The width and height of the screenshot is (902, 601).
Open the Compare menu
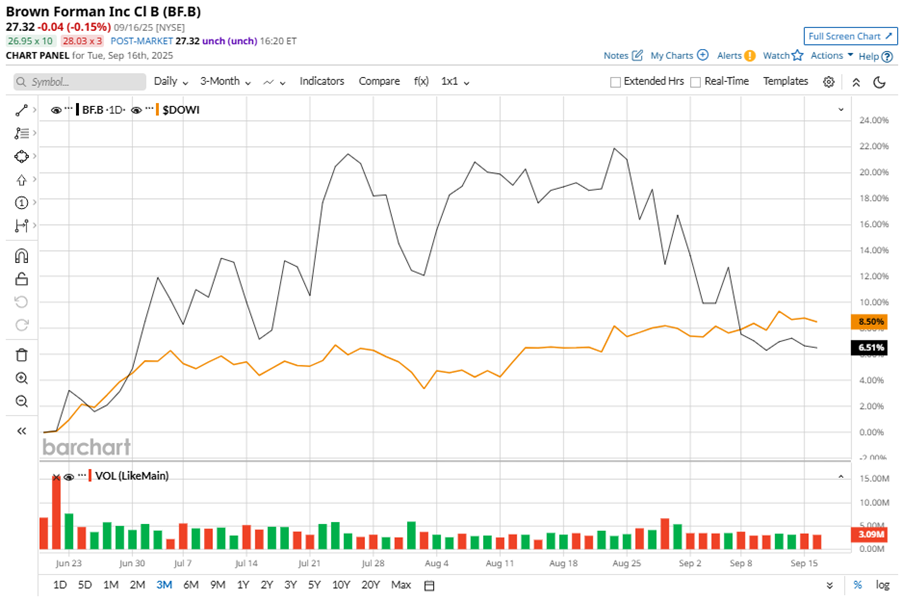click(x=379, y=81)
